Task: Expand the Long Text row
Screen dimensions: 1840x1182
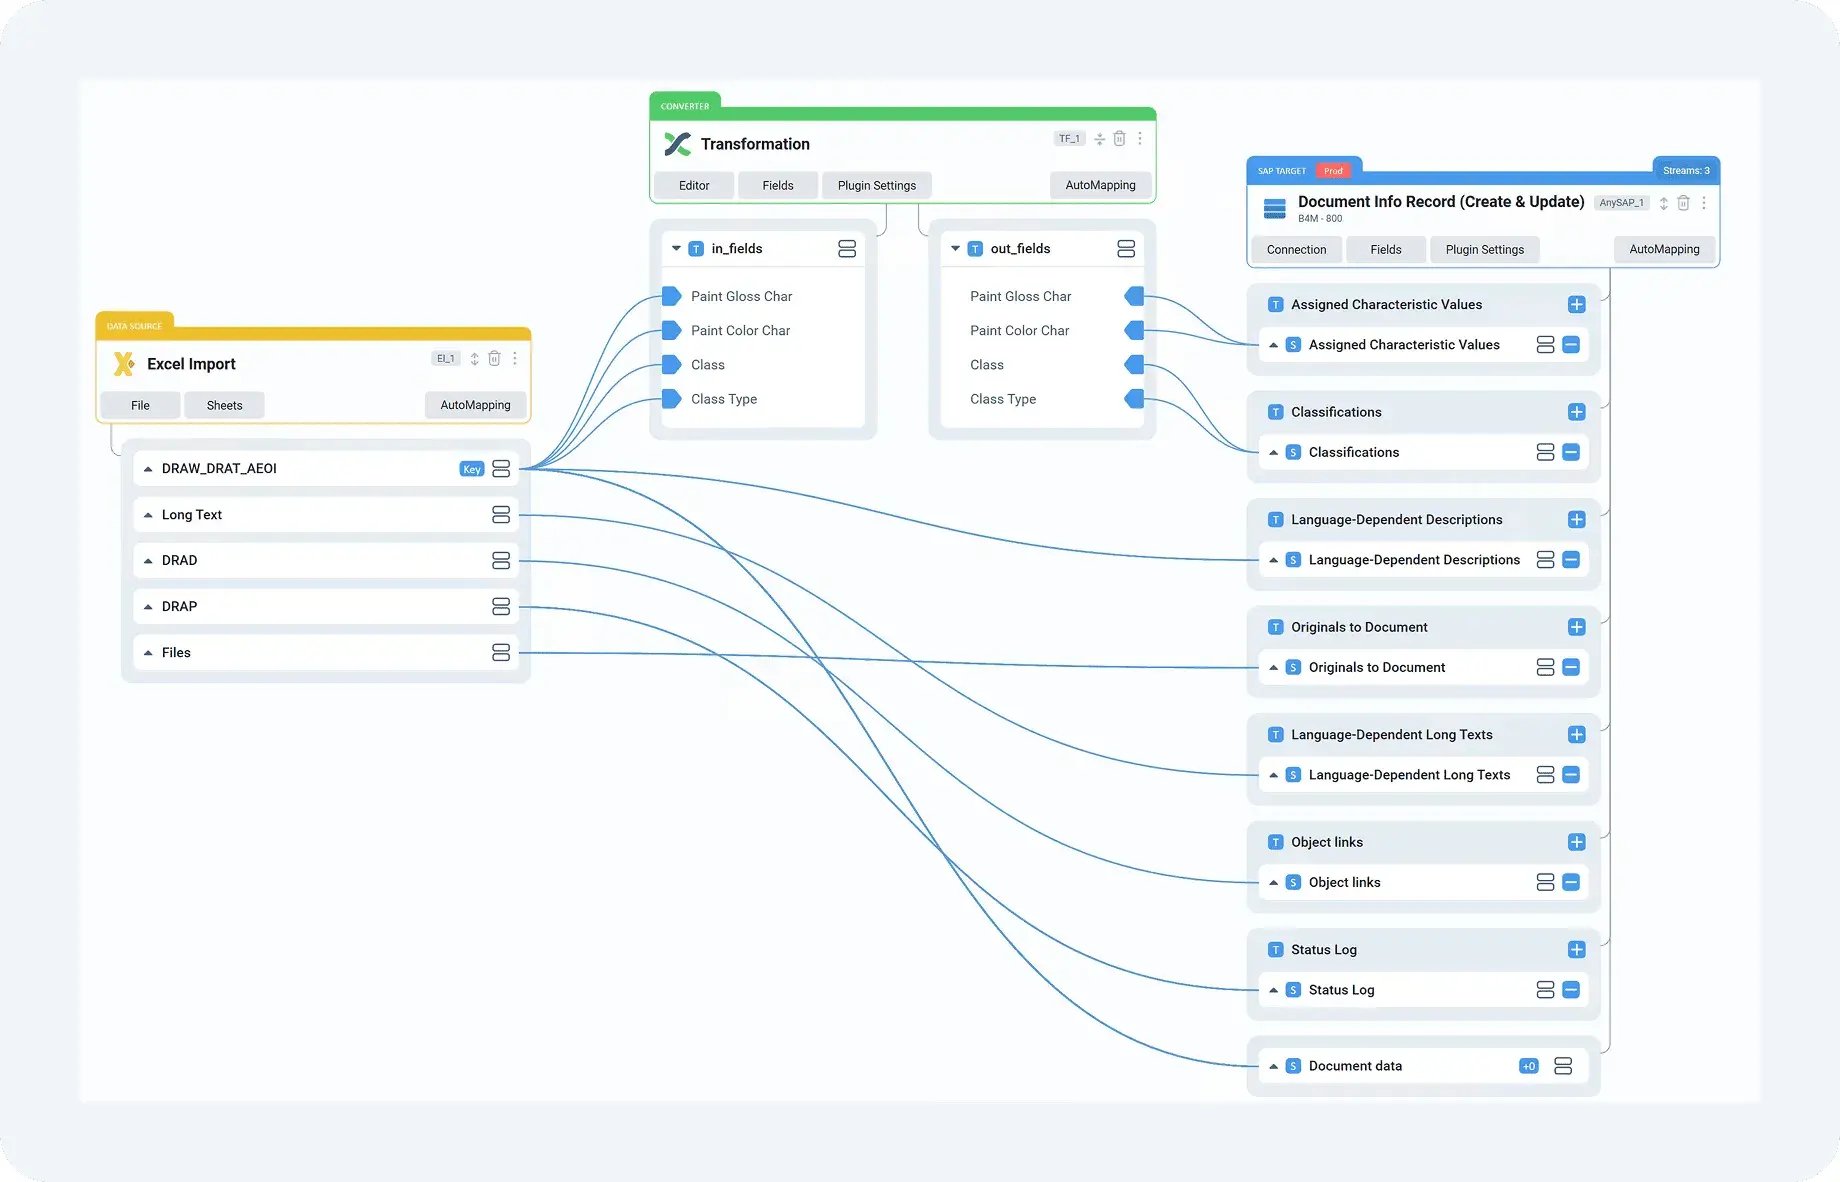Action: click(148, 515)
